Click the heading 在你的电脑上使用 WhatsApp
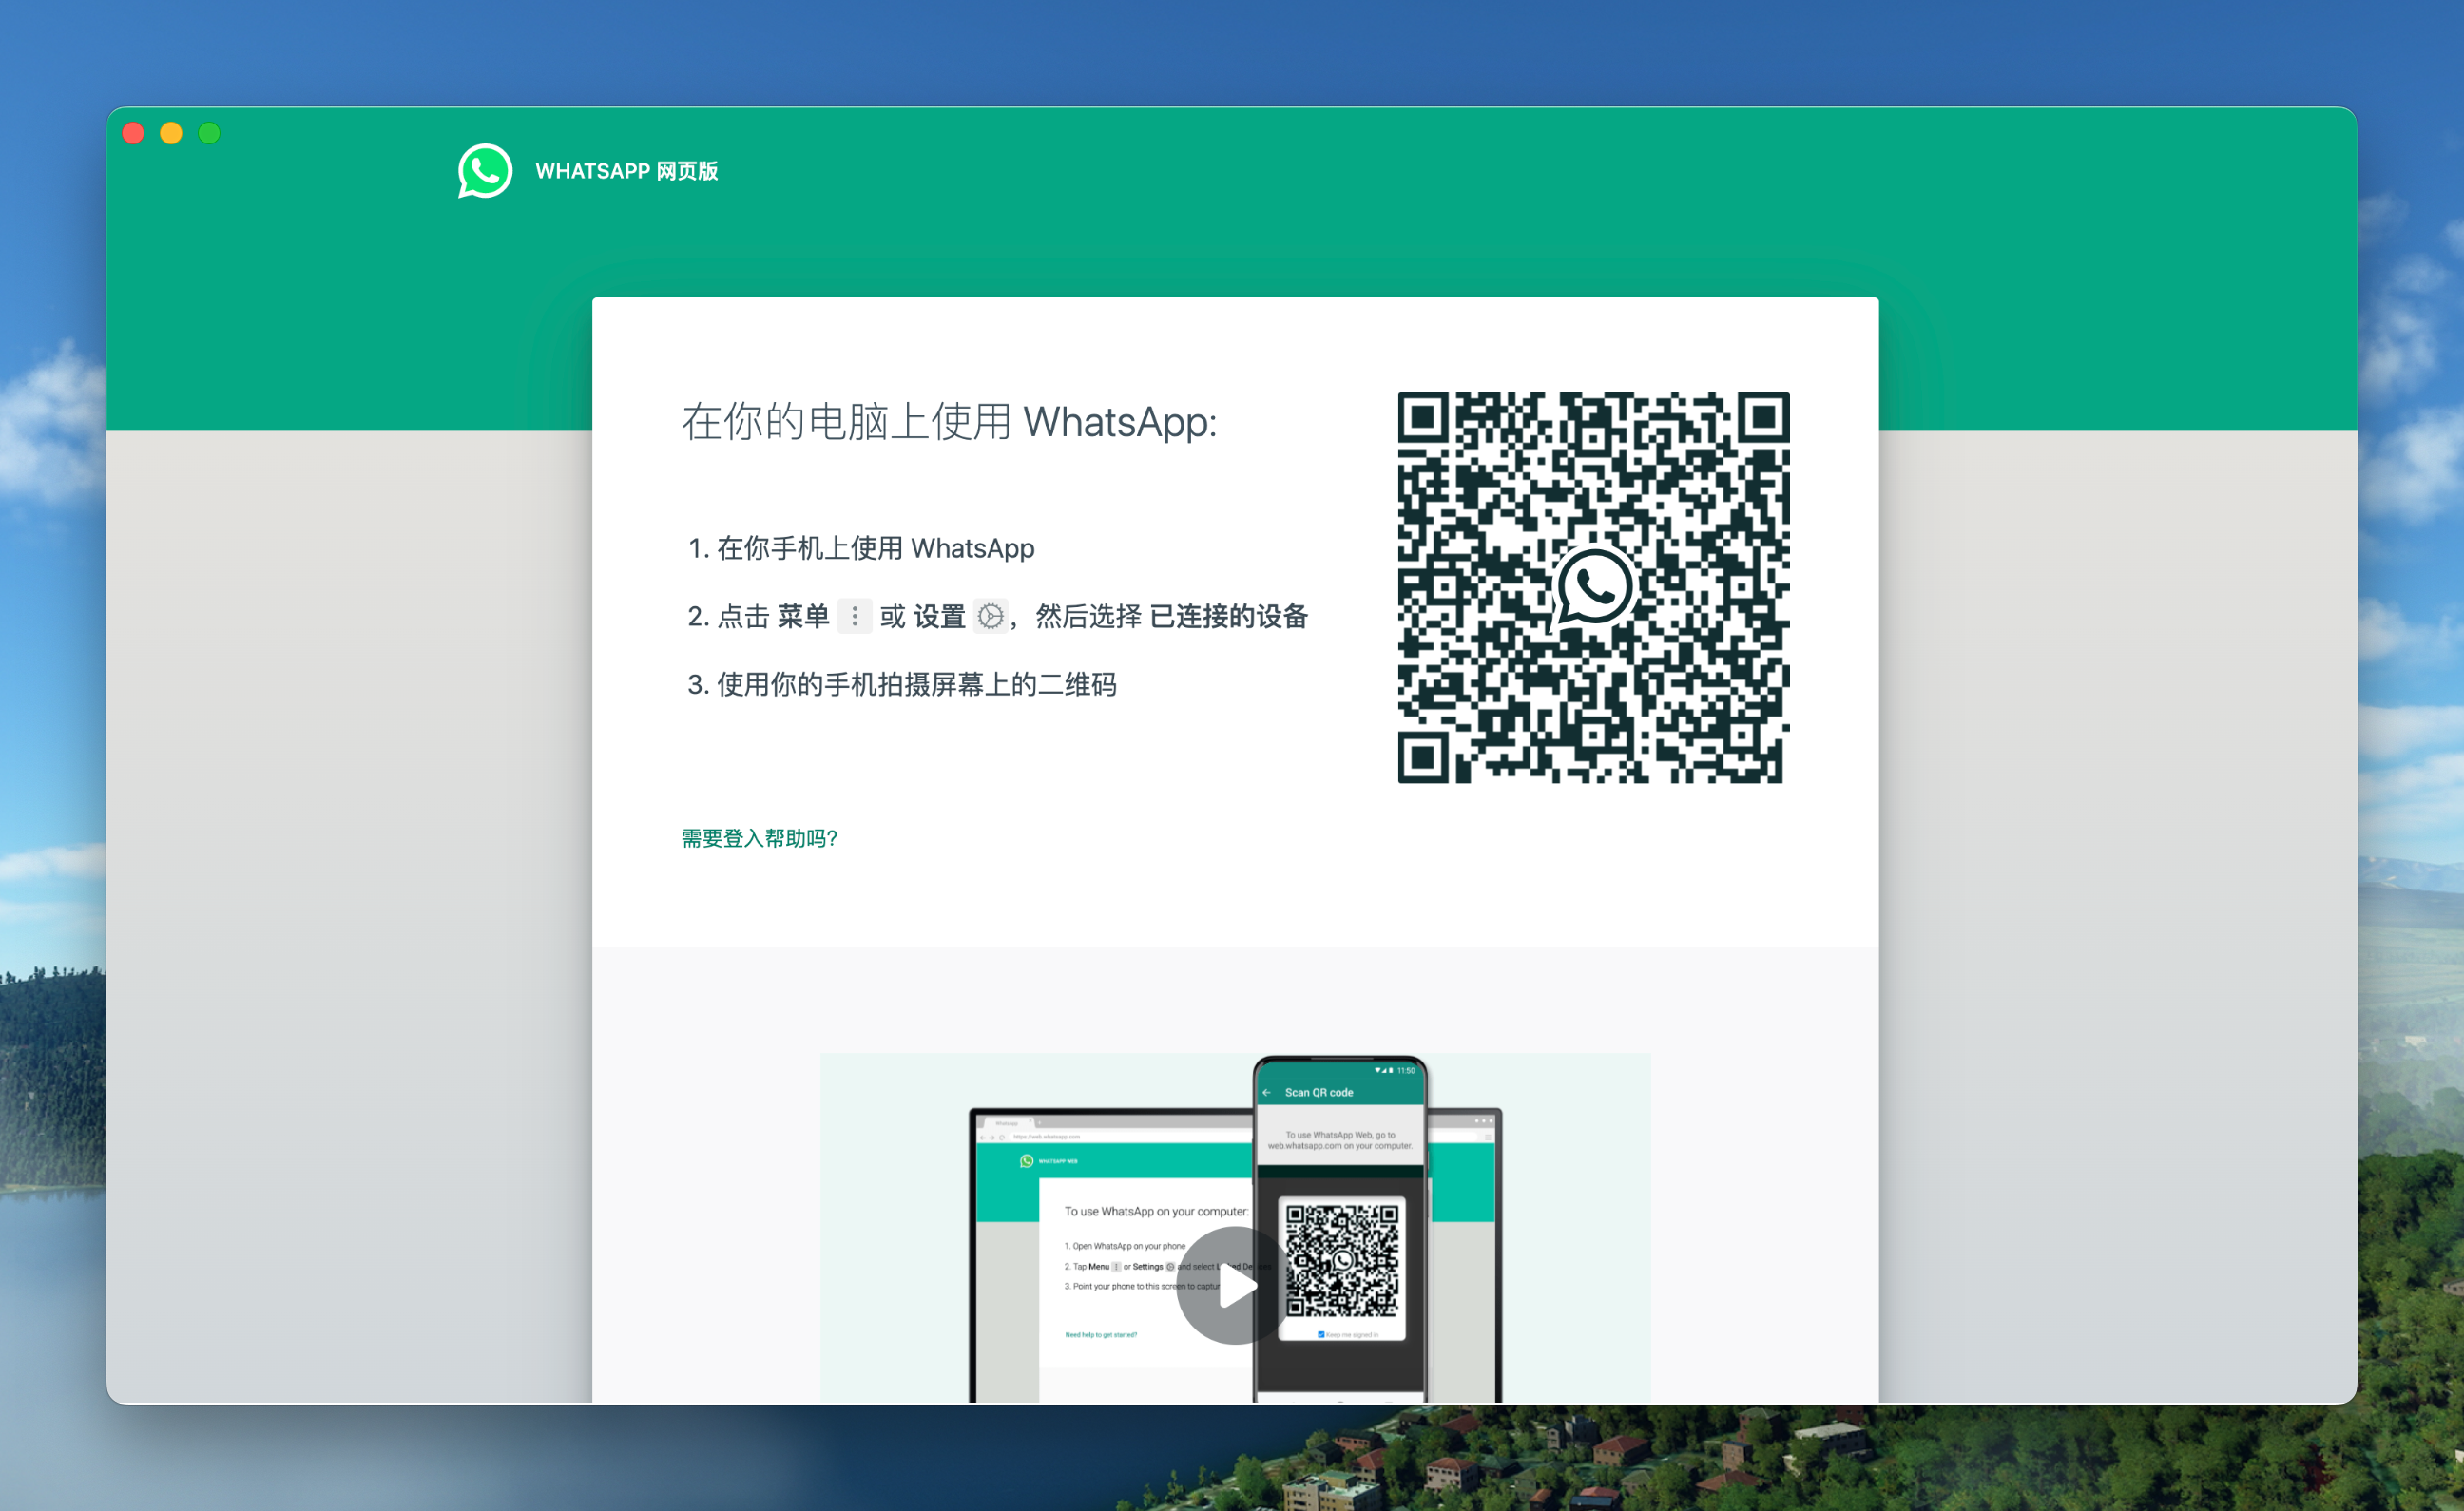The width and height of the screenshot is (2464, 1511). [949, 422]
